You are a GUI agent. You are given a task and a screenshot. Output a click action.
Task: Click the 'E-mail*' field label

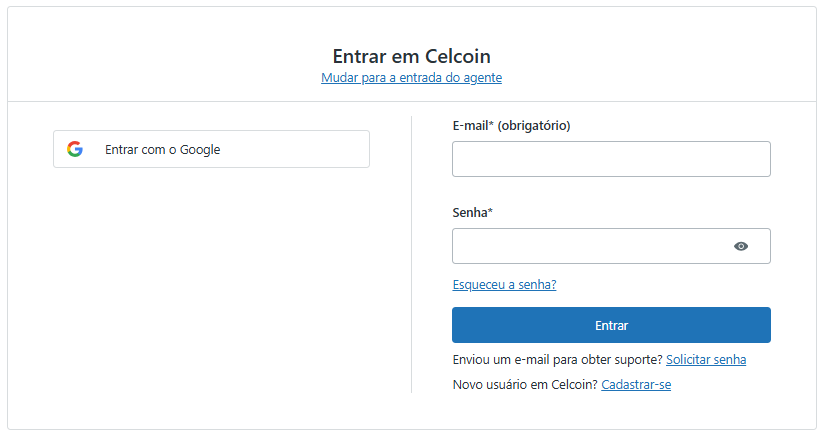click(x=472, y=125)
